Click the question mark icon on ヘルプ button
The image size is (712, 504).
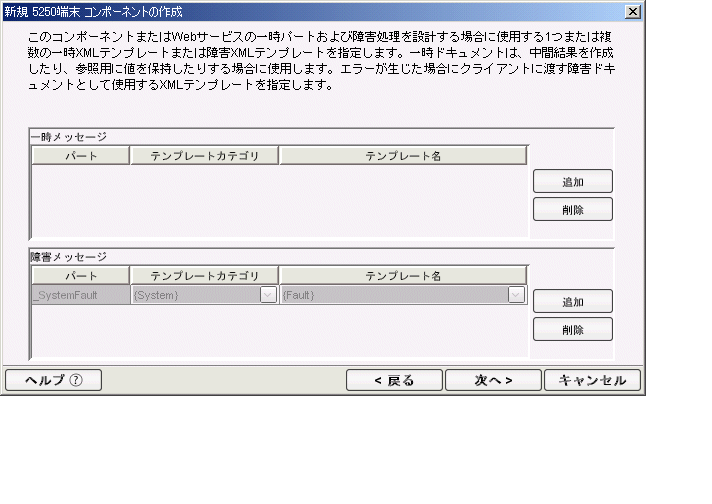76,380
